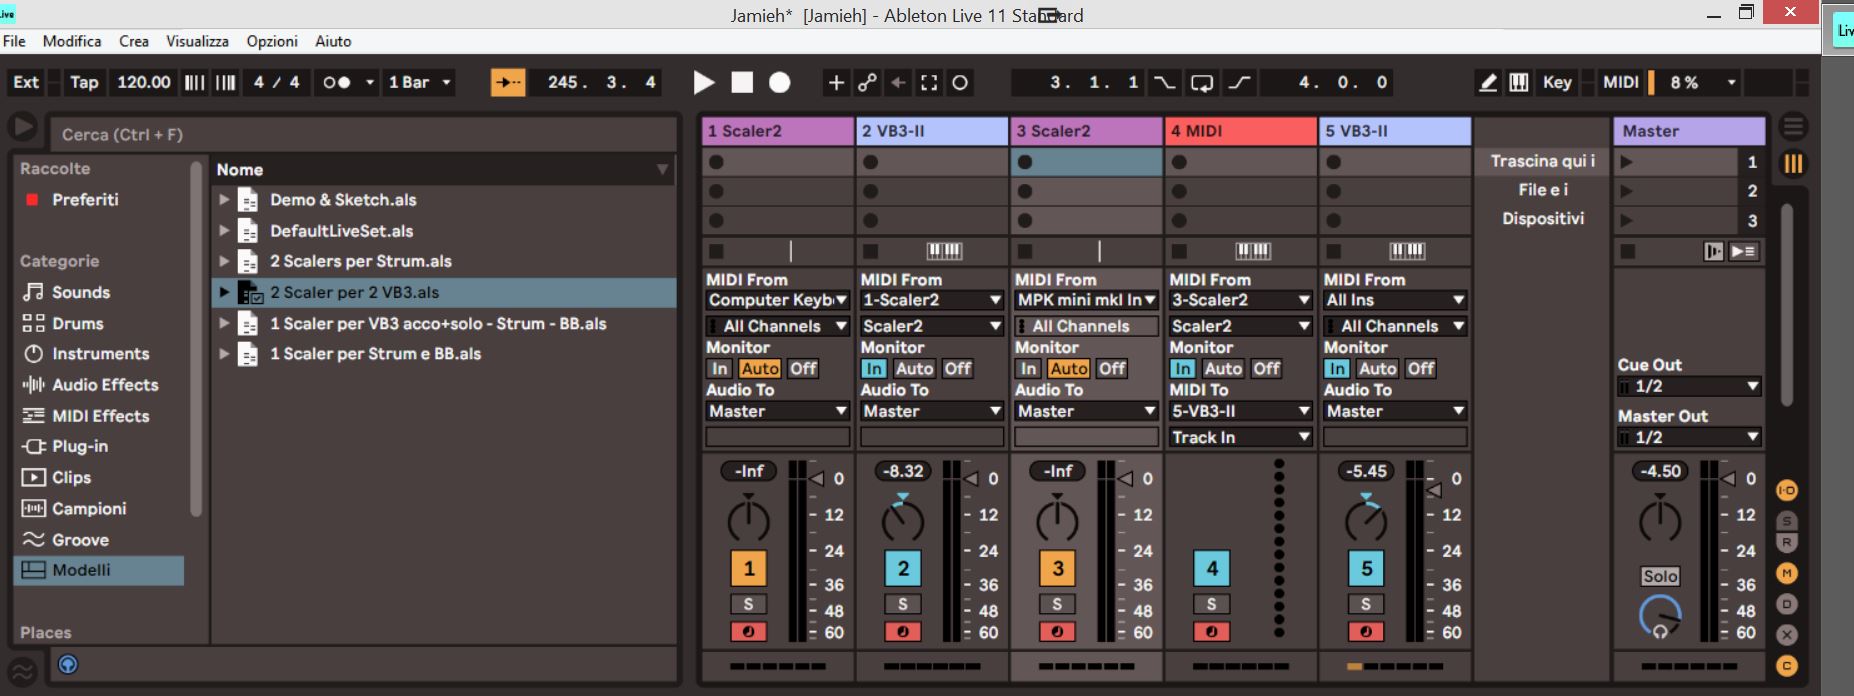
Task: Arm track 1 Scaler2 for recording
Action: click(x=748, y=632)
